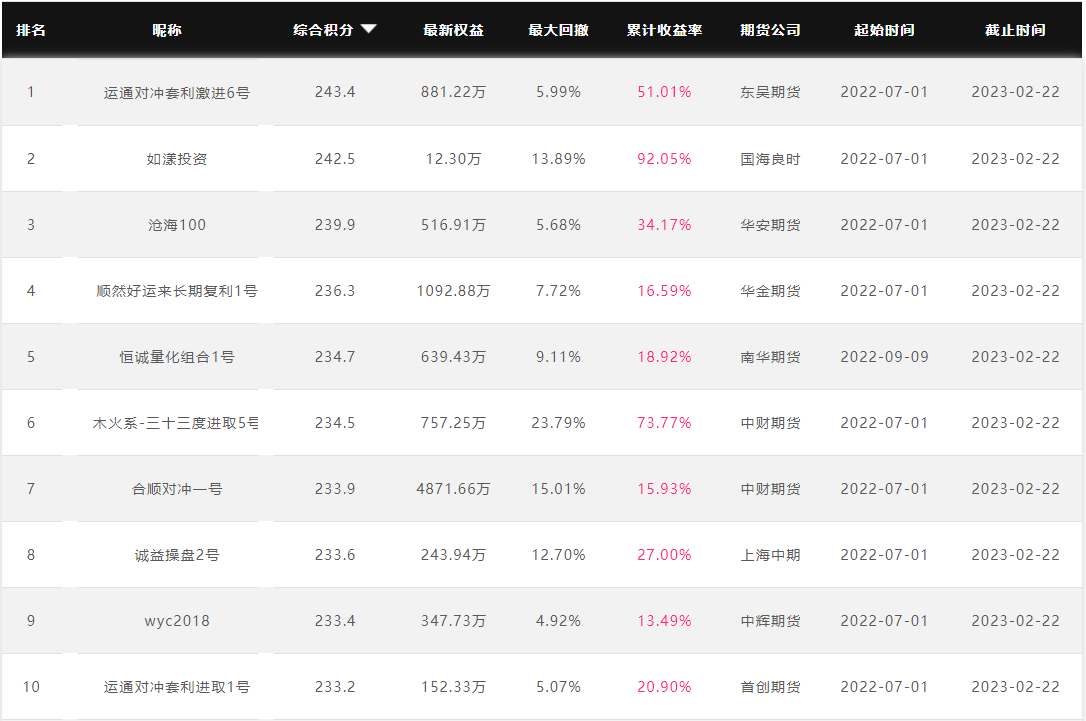
Task: Select 如漾投资 row end date 2023-02-22
Action: point(1015,159)
